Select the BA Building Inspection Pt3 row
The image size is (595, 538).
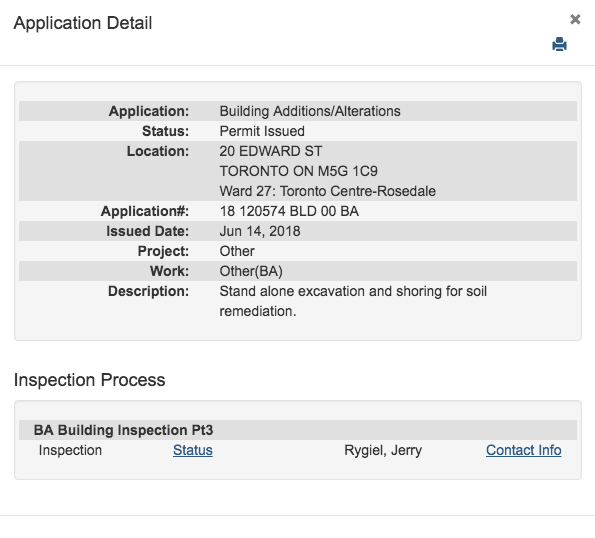click(x=298, y=430)
